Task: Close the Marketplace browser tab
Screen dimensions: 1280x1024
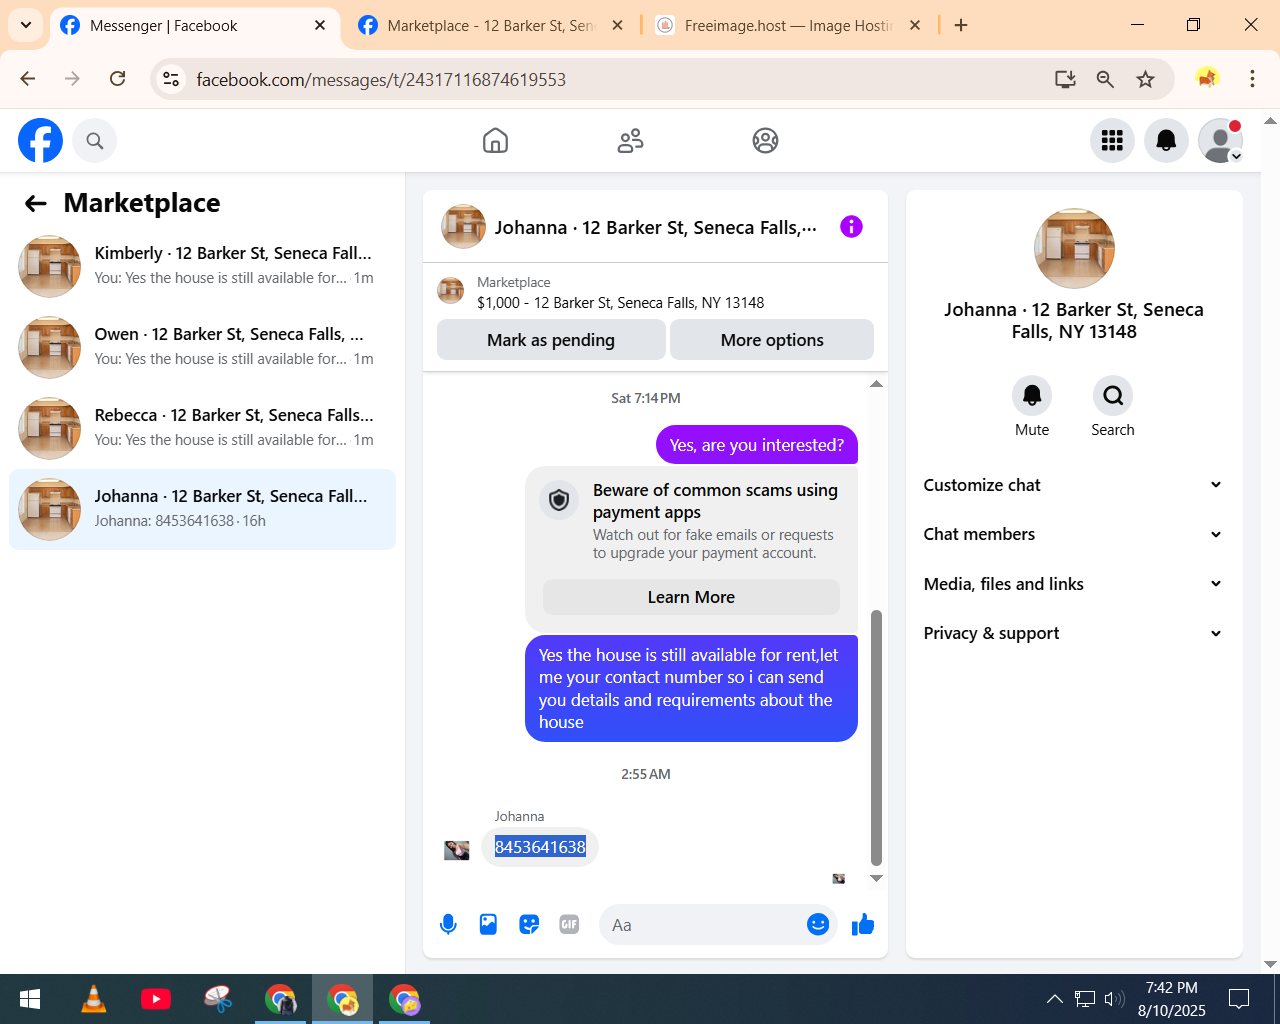Action: pos(617,25)
